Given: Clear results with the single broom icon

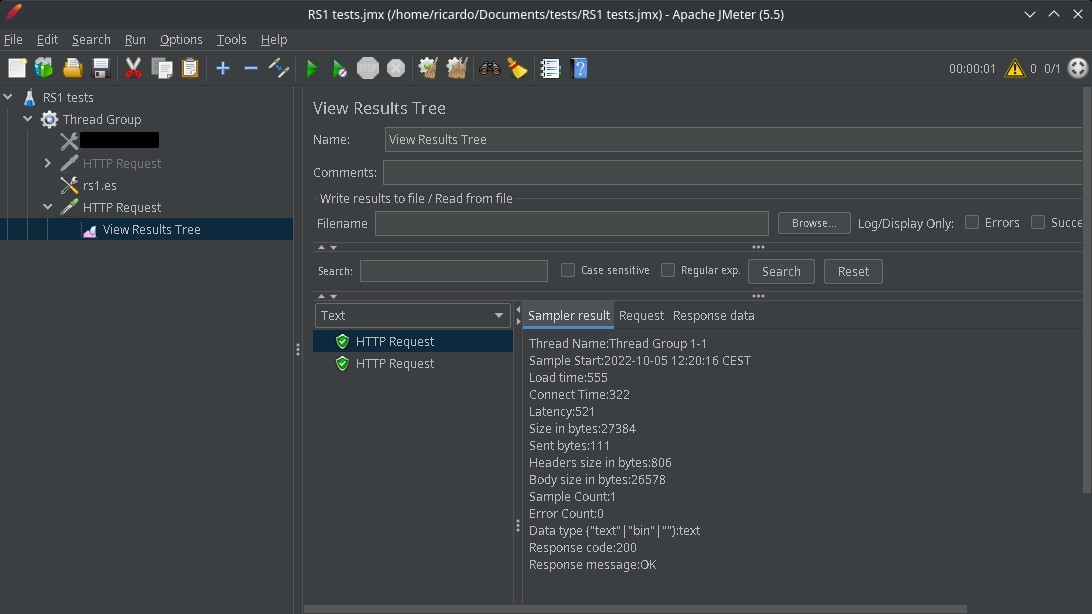Looking at the screenshot, I should coord(428,68).
